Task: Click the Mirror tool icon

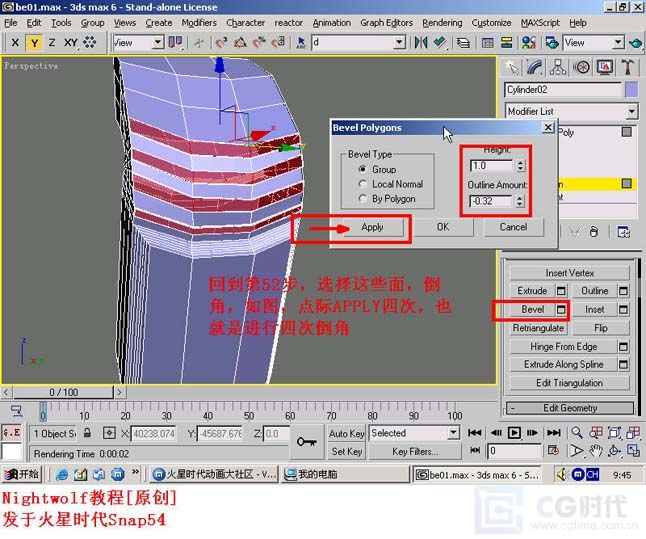Action: click(x=421, y=42)
